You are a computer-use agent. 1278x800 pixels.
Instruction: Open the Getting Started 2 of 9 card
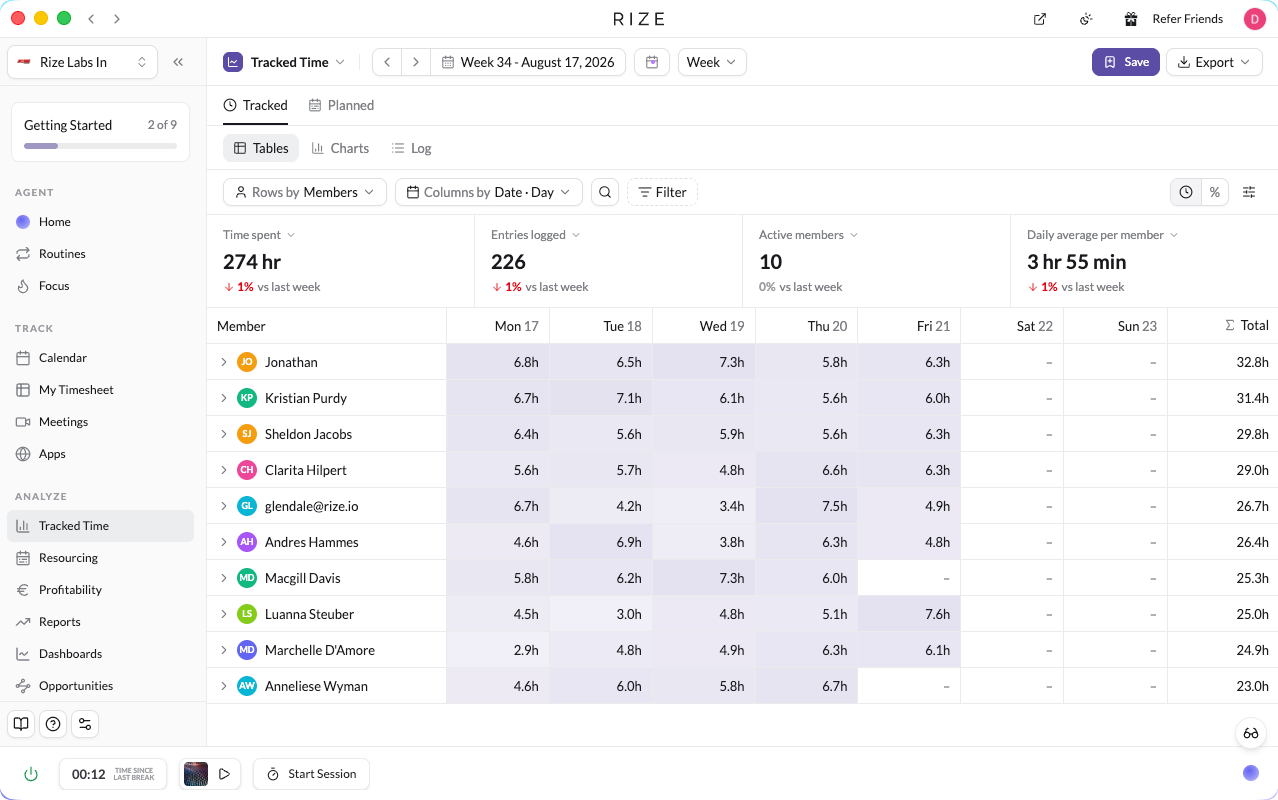(x=100, y=132)
